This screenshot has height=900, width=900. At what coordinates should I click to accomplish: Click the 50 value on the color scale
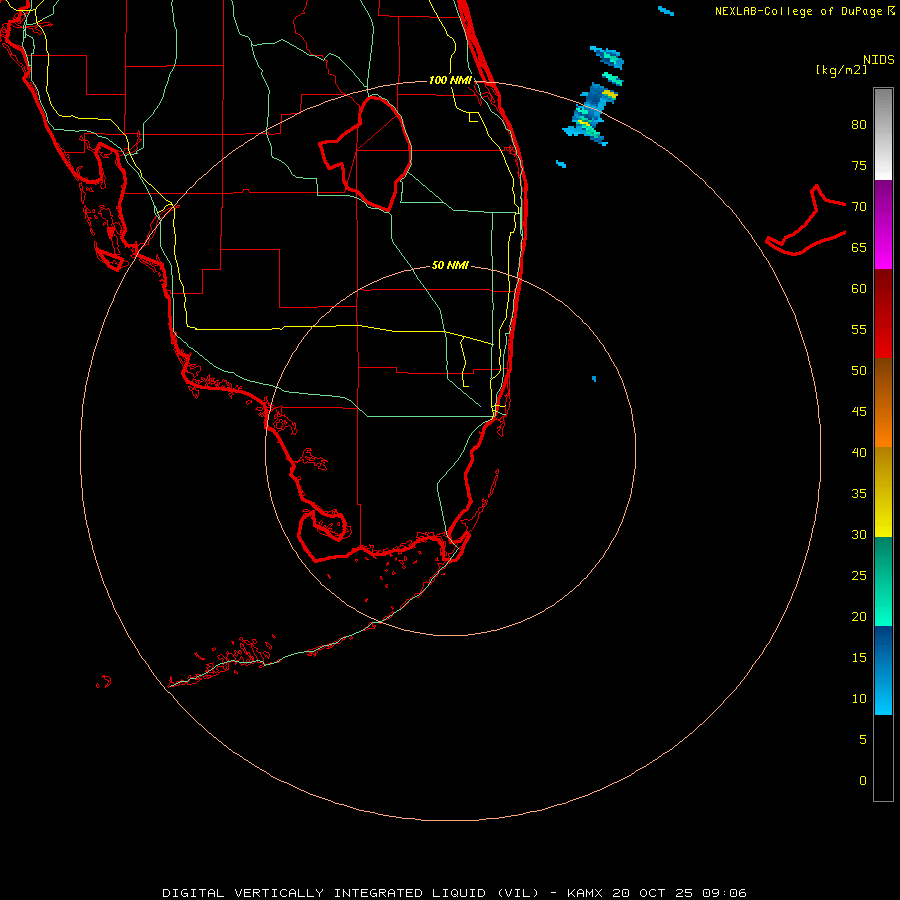(x=859, y=371)
